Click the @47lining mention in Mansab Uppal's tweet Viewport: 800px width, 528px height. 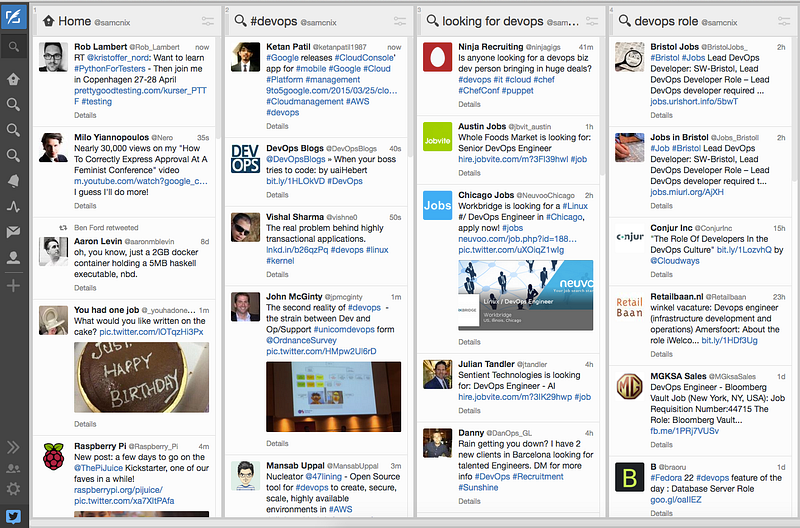pyautogui.click(x=323, y=476)
